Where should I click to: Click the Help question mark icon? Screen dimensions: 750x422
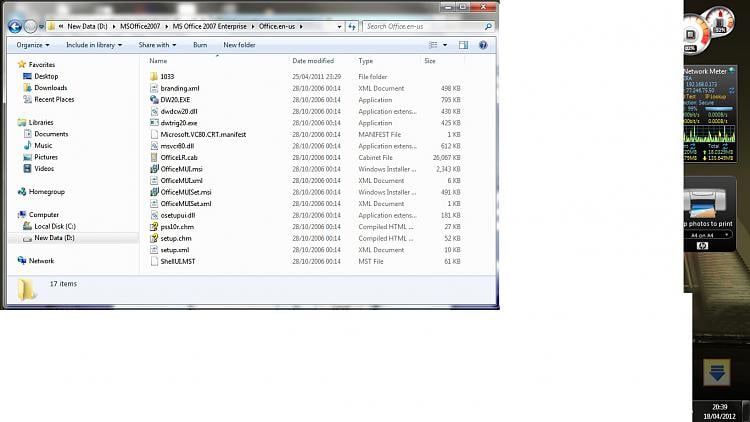tap(483, 45)
